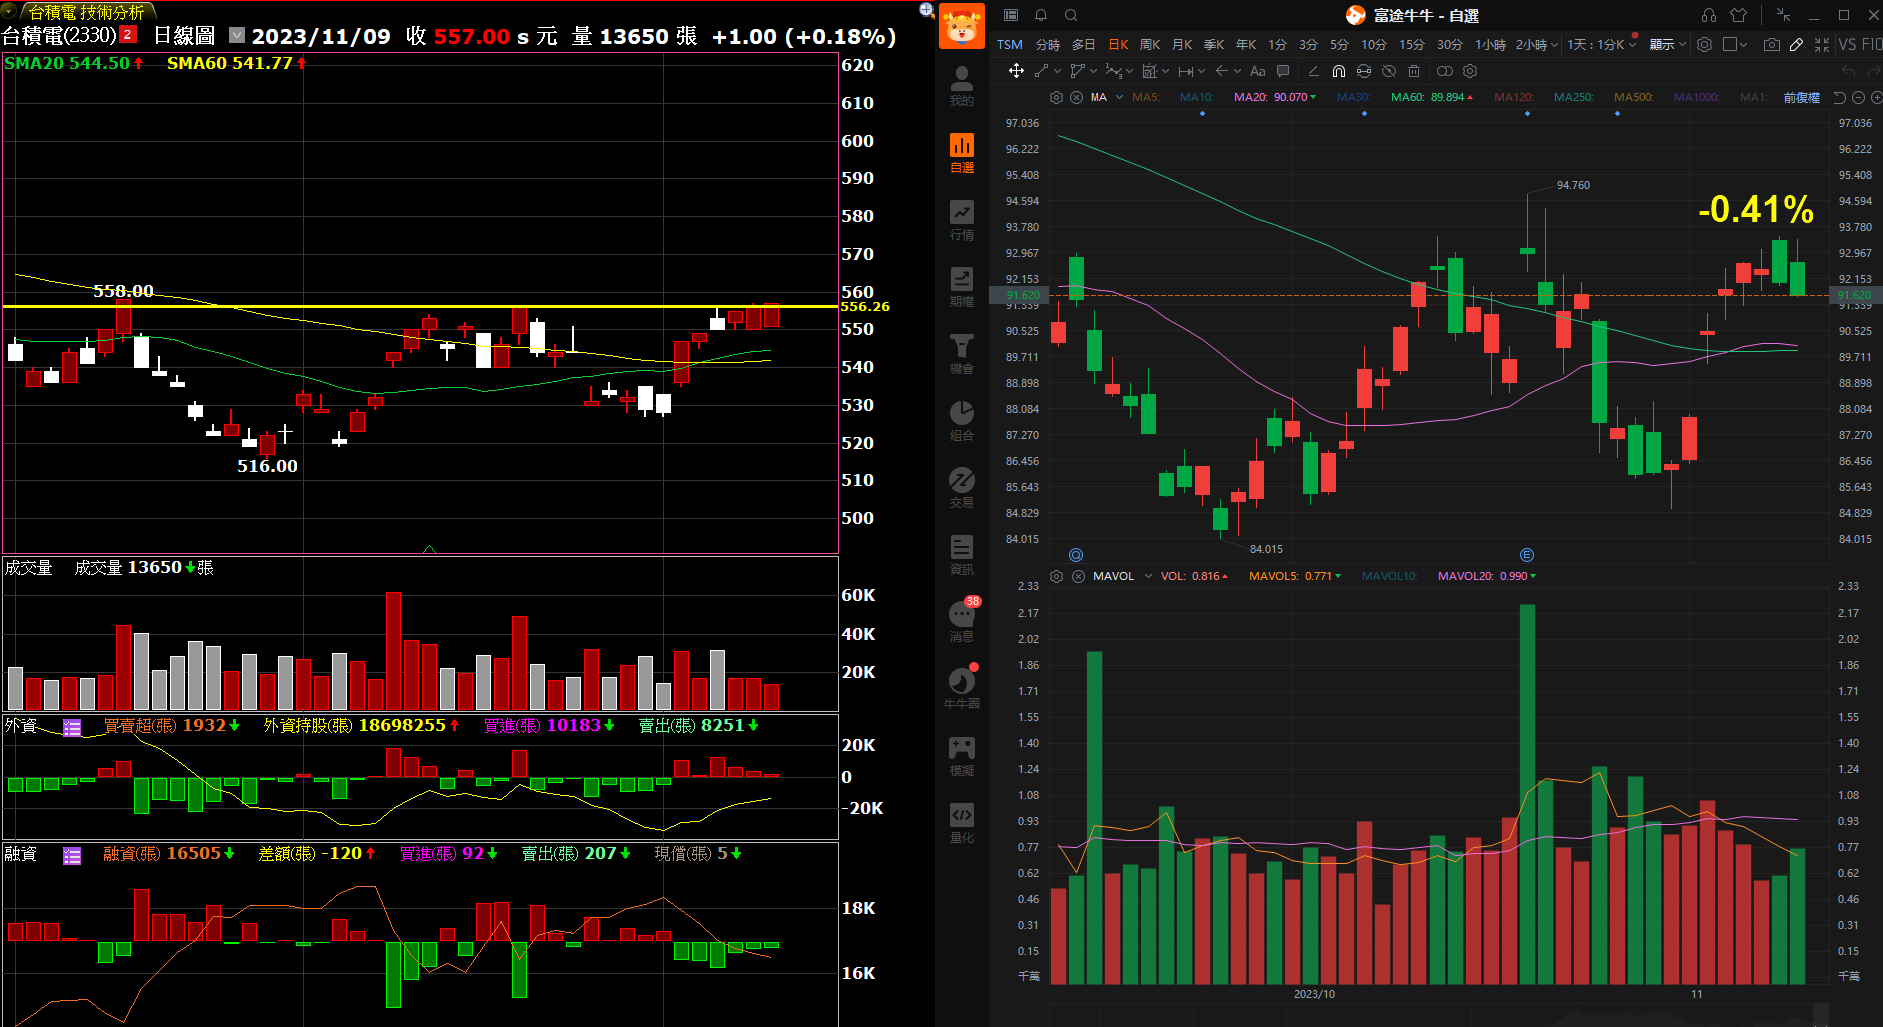The image size is (1883, 1027).
Task: Switch to 分時 timeframe tab
Action: click(1047, 44)
